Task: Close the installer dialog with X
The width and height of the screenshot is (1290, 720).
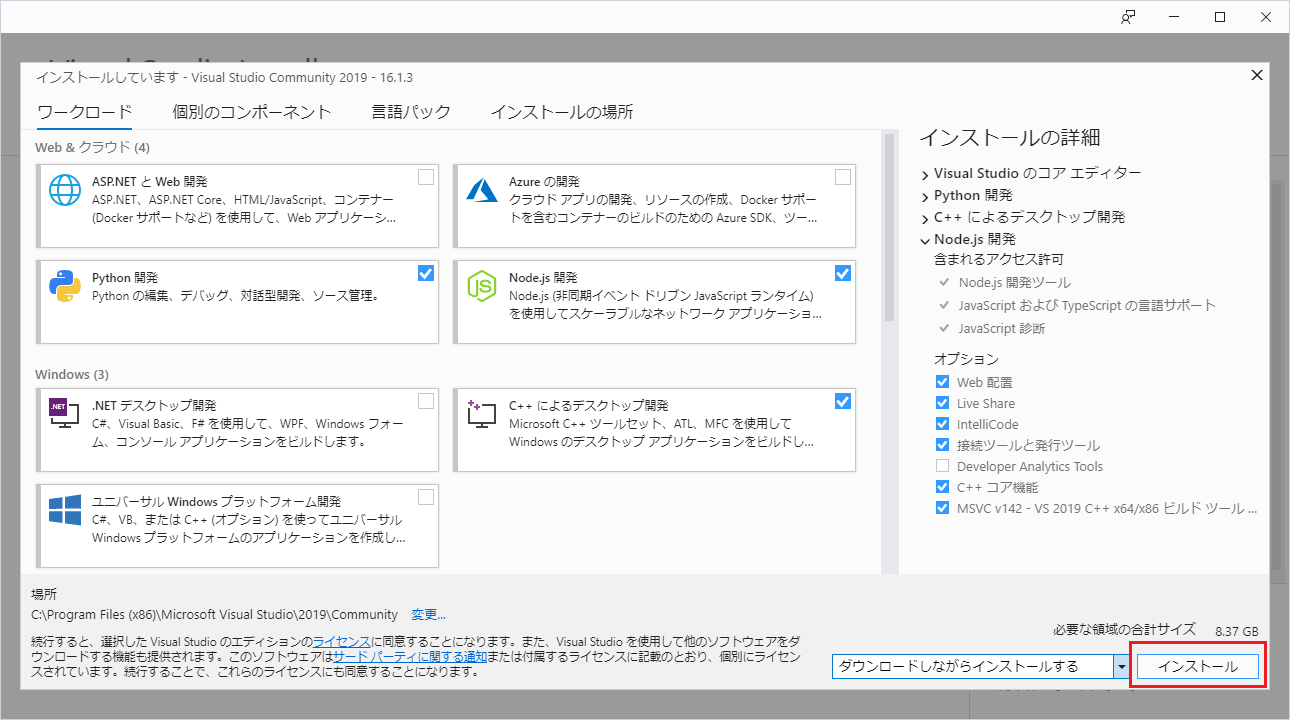Action: point(1257,75)
